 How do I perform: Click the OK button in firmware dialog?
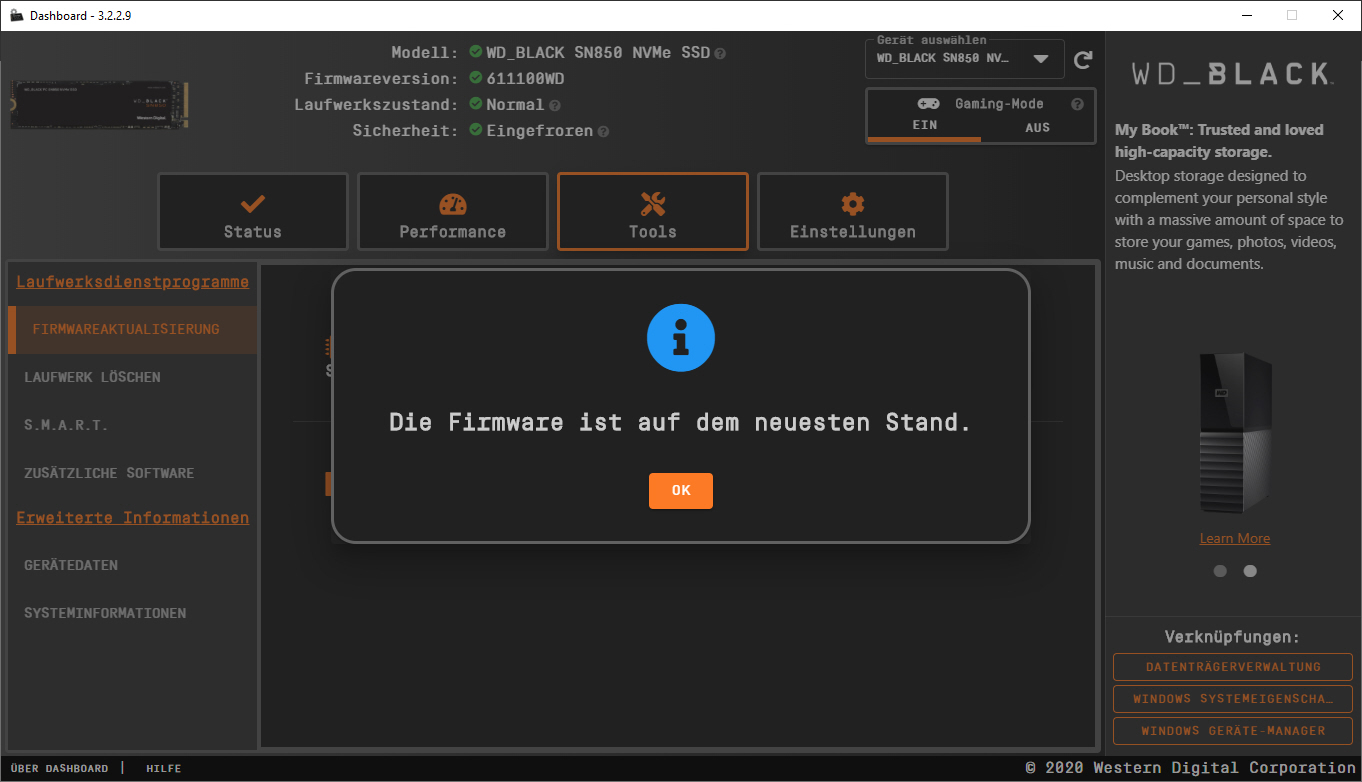tap(680, 490)
